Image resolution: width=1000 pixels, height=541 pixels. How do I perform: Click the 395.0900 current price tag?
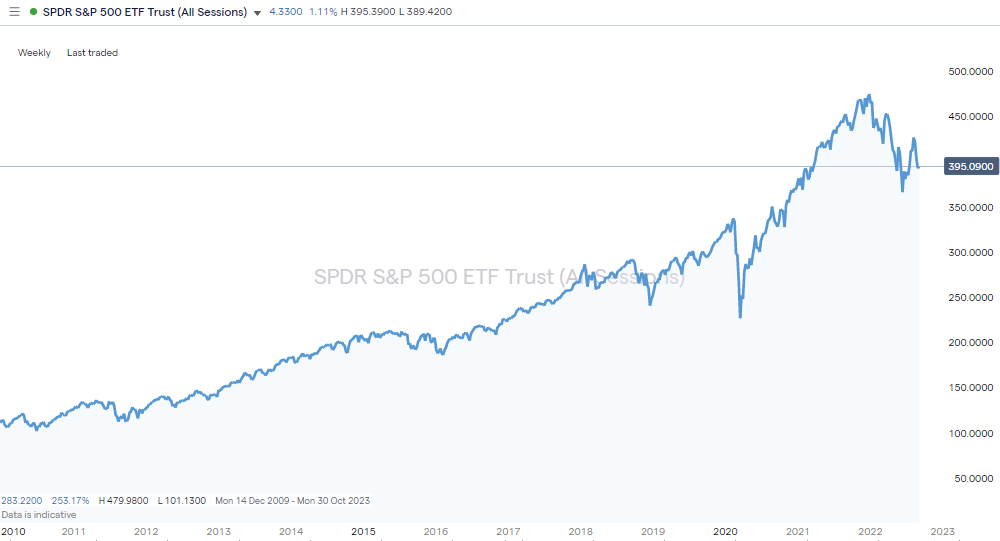969,167
